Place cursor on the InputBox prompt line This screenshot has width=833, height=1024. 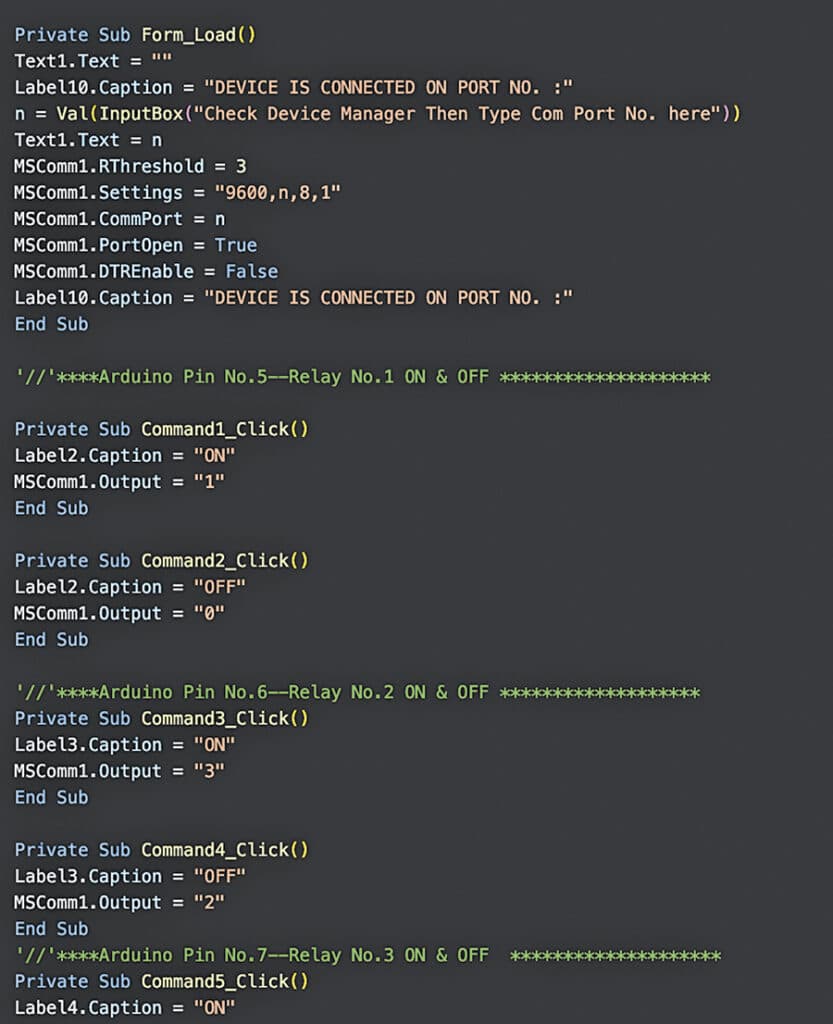[x=377, y=114]
